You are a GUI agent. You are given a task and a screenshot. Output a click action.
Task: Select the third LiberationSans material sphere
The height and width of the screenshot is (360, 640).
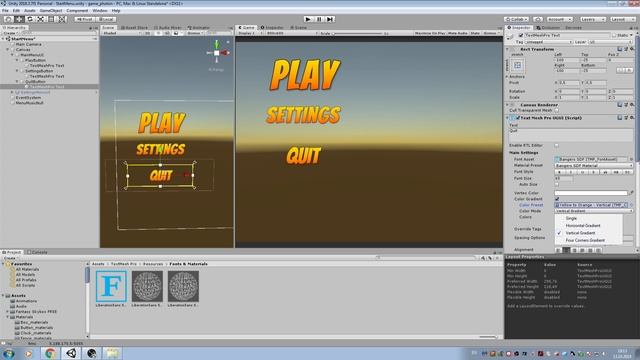(183, 287)
